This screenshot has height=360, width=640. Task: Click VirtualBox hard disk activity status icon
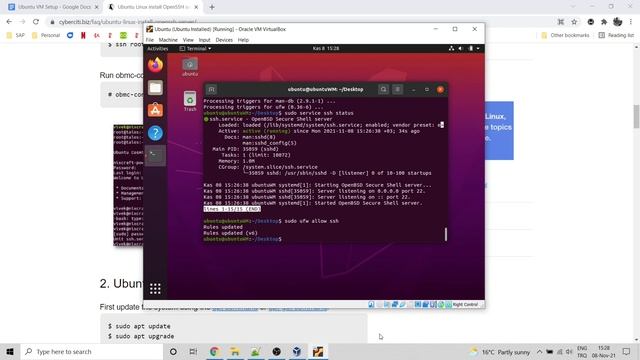[x=371, y=304]
